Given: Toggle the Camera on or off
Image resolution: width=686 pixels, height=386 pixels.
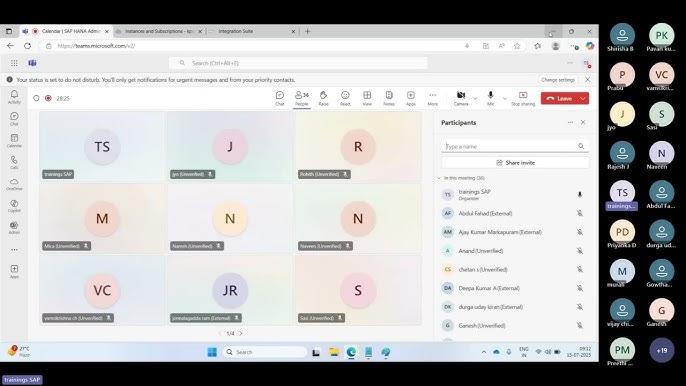Looking at the screenshot, I should click(x=461, y=98).
